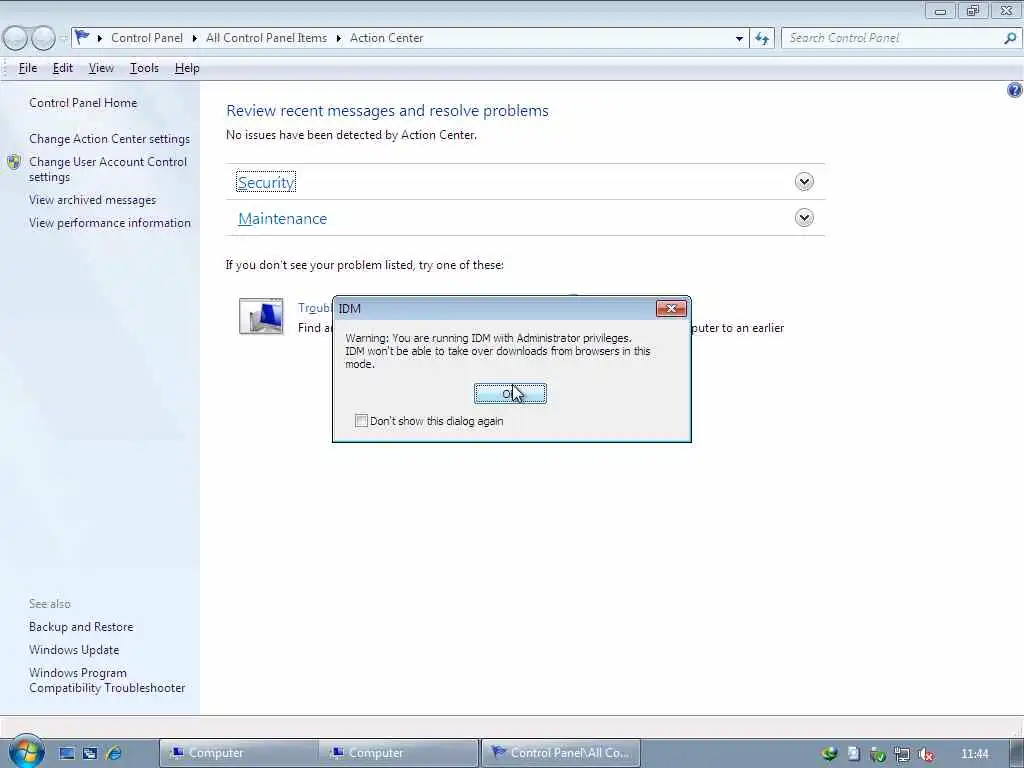Screen dimensions: 1024x768
Task: Click the network tray icon
Action: click(x=902, y=754)
